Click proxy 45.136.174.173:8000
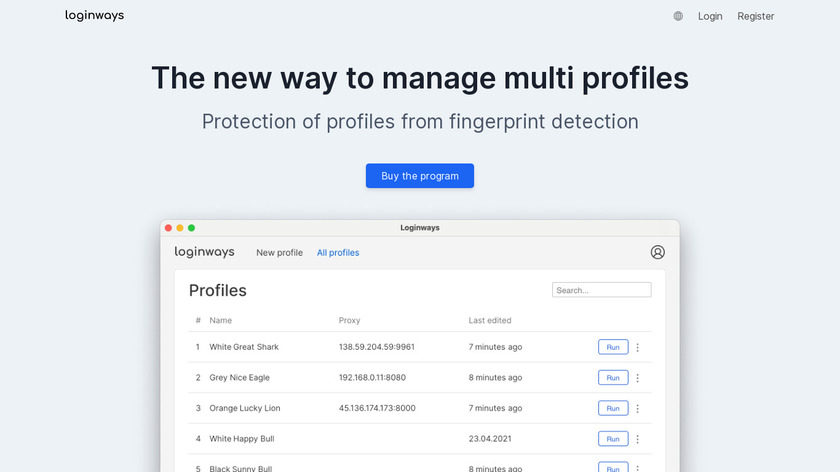 [x=377, y=408]
